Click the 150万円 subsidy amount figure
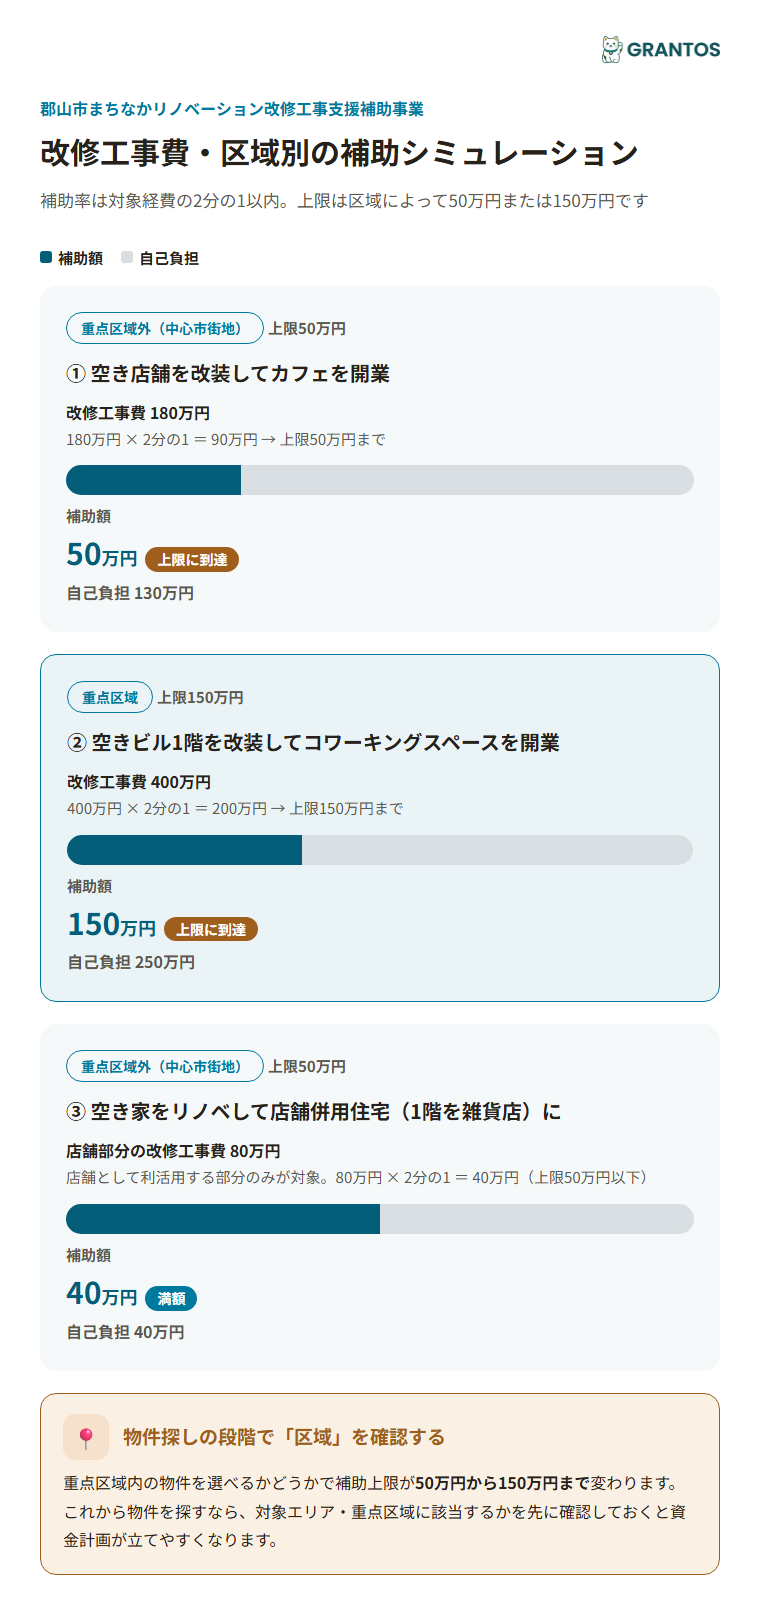Viewport: 760px width, 1622px height. click(111, 924)
